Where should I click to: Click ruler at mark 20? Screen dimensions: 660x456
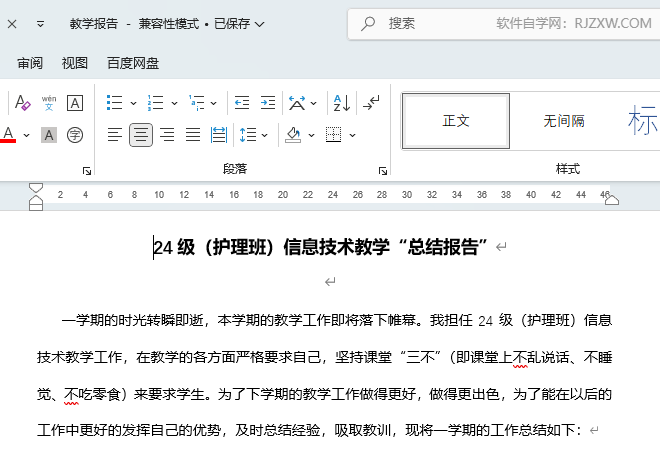click(283, 195)
